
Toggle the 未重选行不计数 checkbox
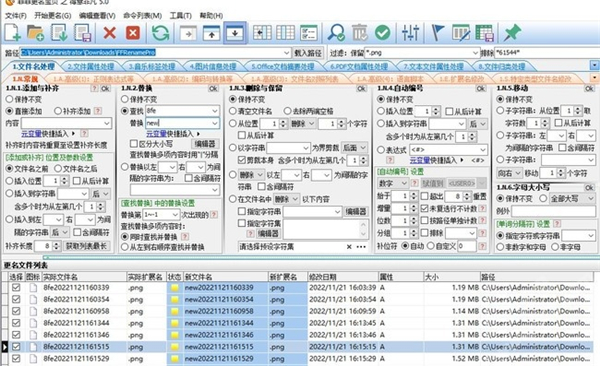click(424, 208)
